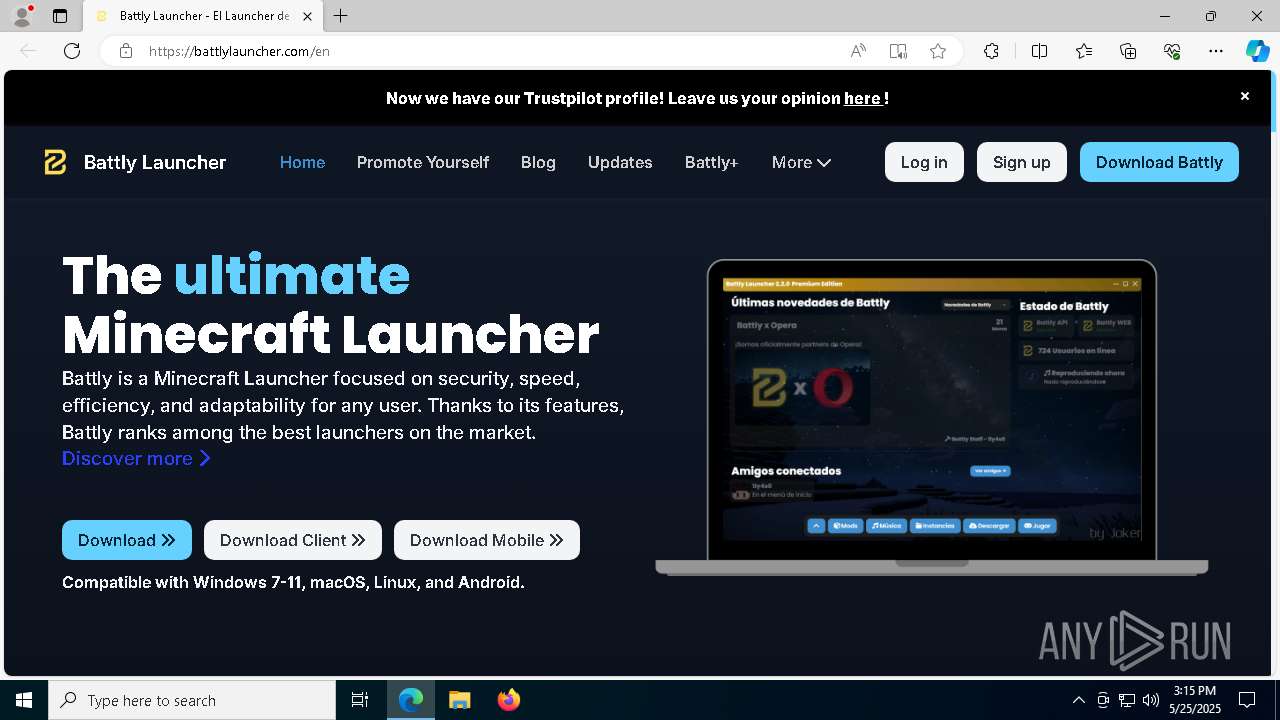
Task: Add page to favorites star icon
Action: pos(938,51)
